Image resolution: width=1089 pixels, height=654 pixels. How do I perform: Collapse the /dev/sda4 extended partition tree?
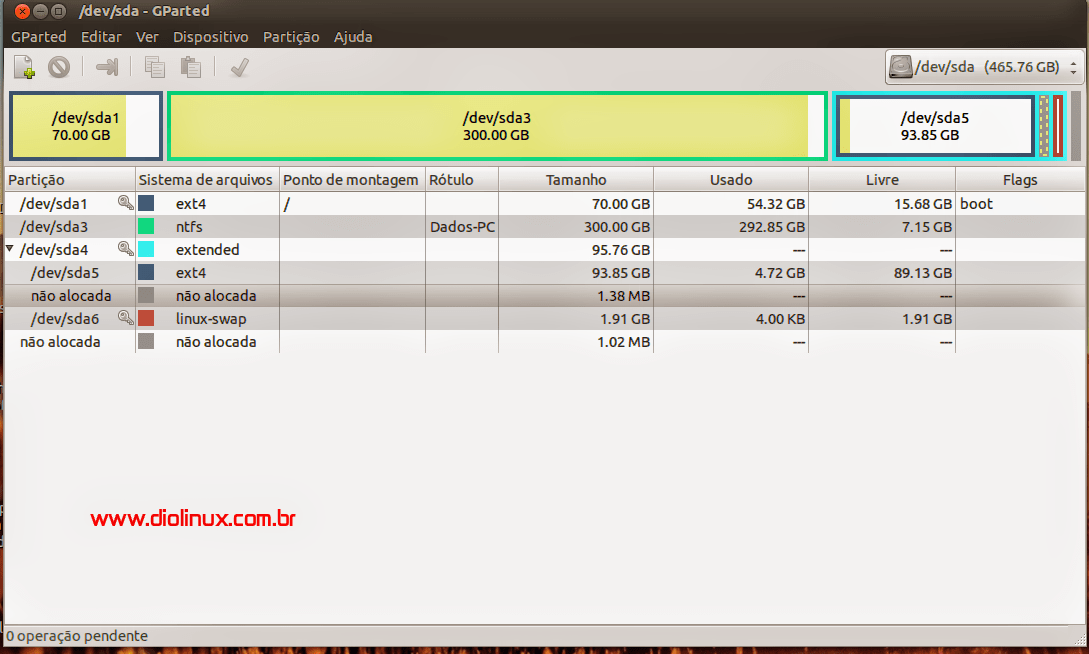(x=11, y=250)
